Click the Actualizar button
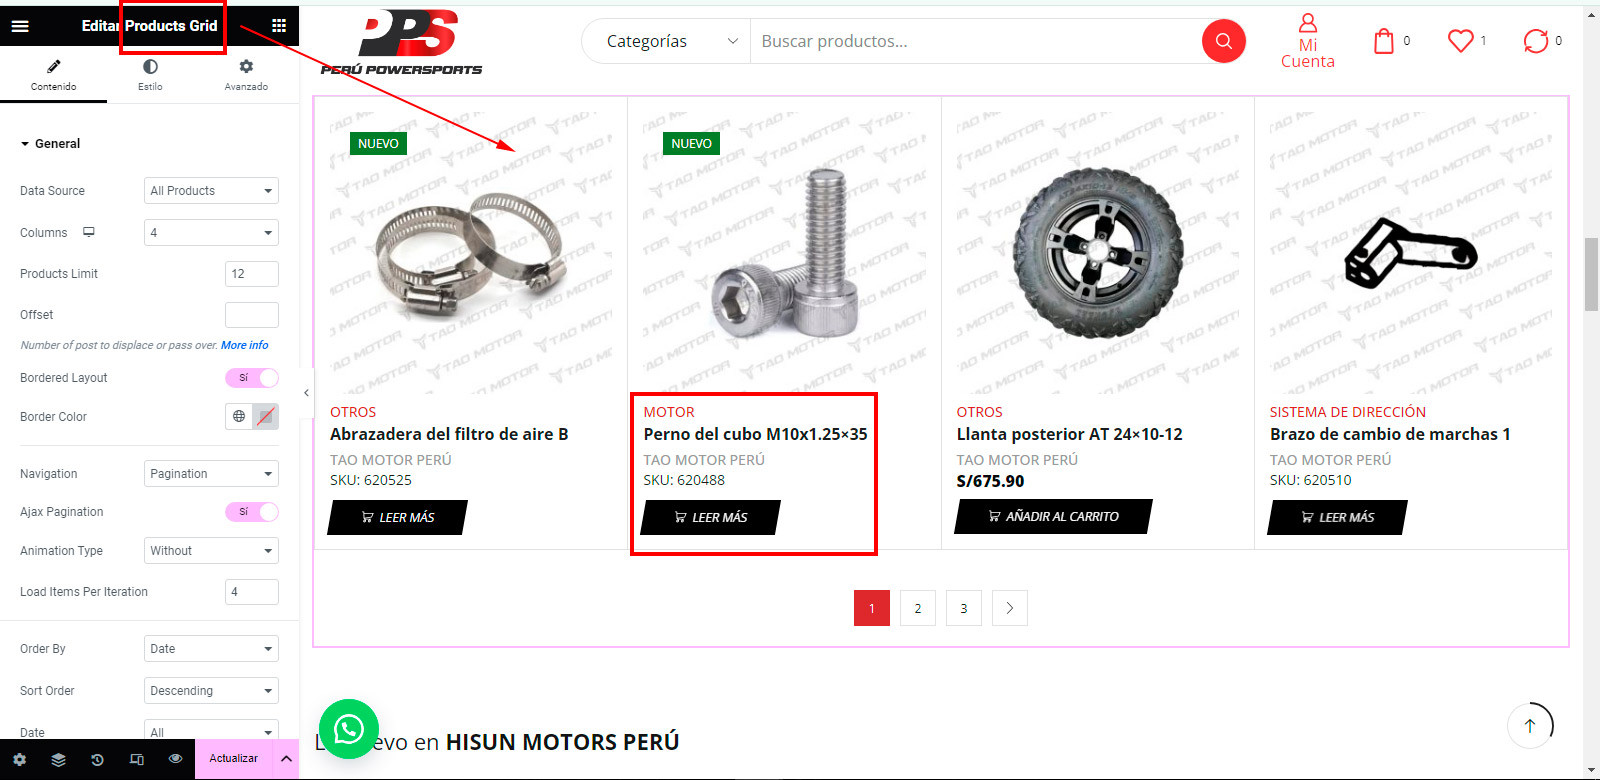The image size is (1600, 780). [233, 759]
